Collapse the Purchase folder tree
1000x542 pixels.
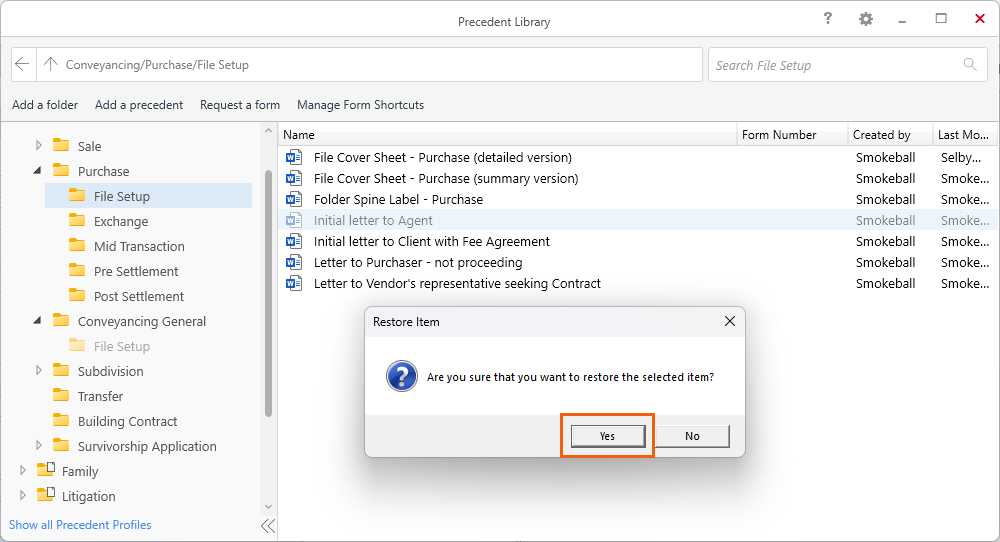pos(38,171)
